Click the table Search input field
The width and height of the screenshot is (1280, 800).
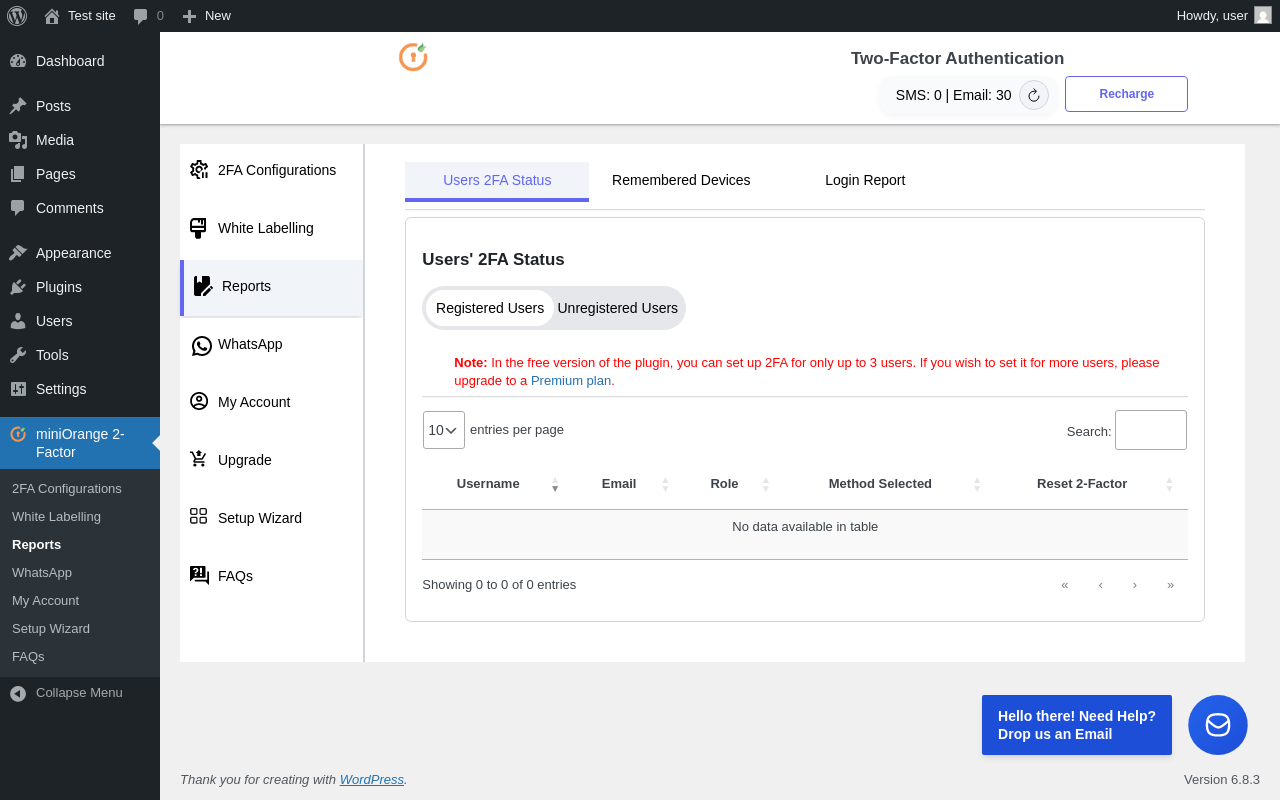tap(1150, 430)
